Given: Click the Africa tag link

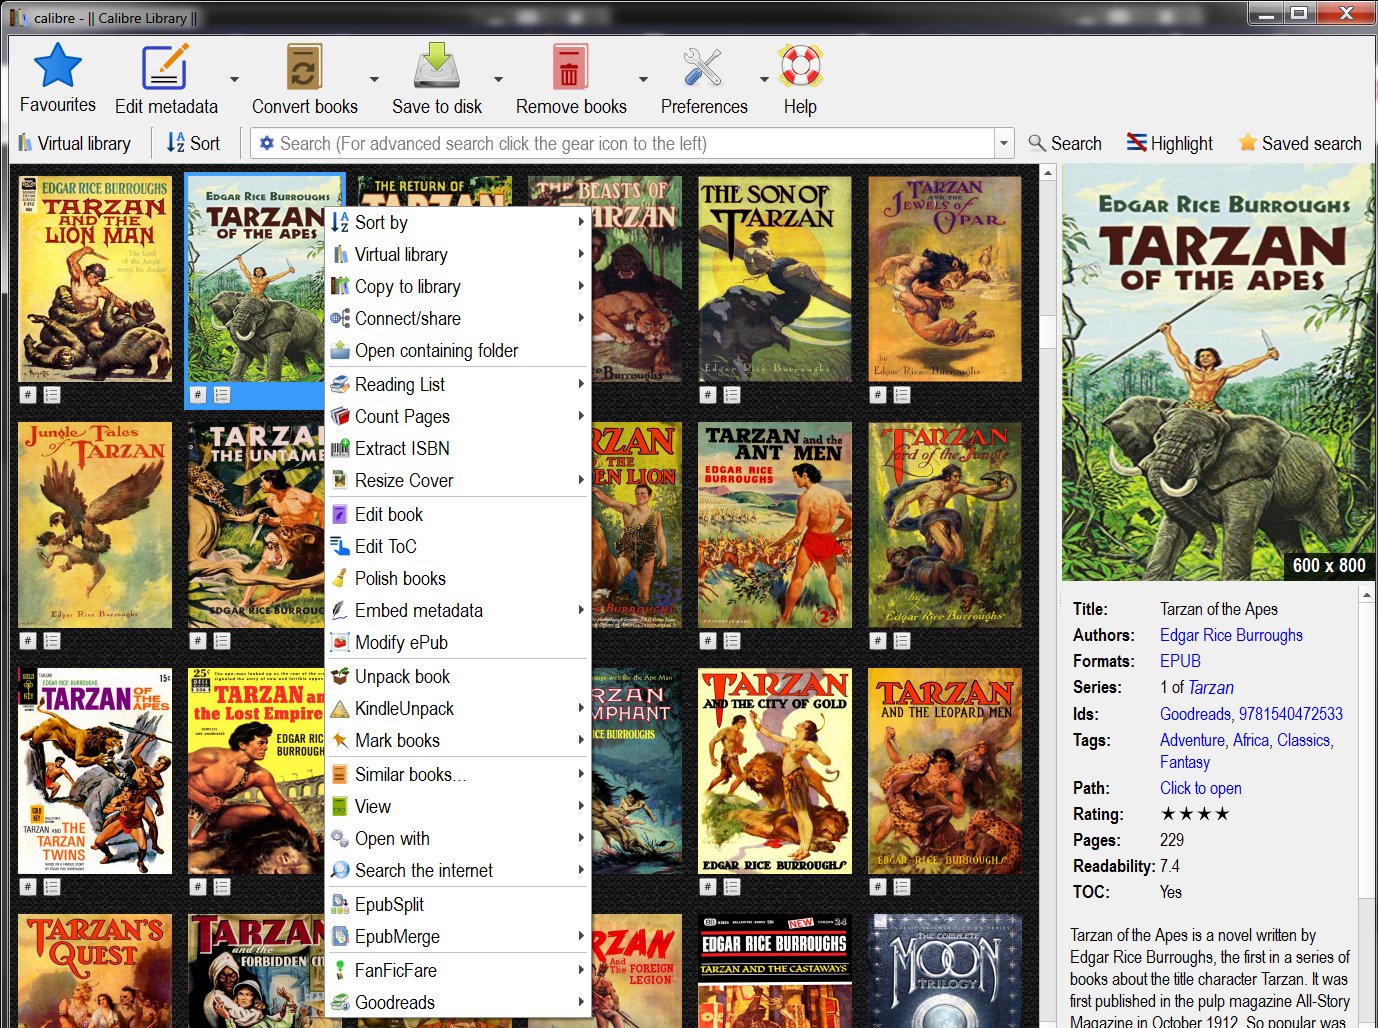Looking at the screenshot, I should pos(1251,740).
